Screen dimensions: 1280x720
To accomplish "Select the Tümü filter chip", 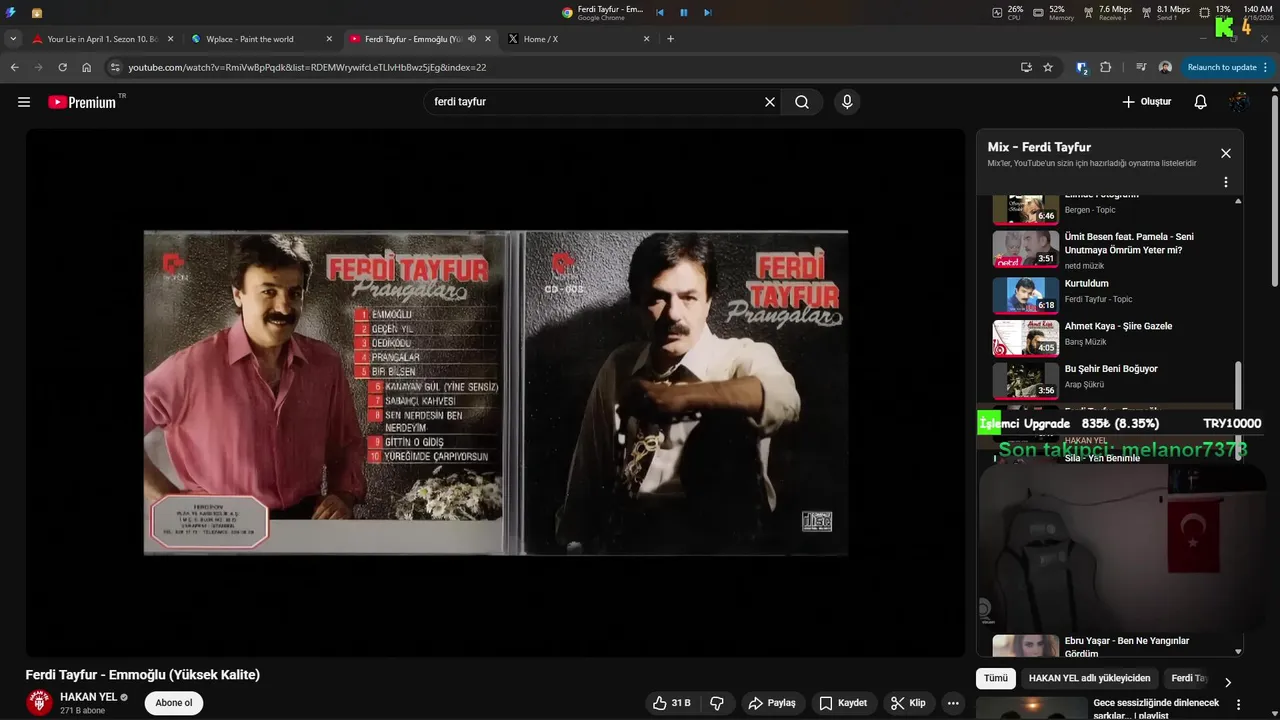I will [996, 678].
